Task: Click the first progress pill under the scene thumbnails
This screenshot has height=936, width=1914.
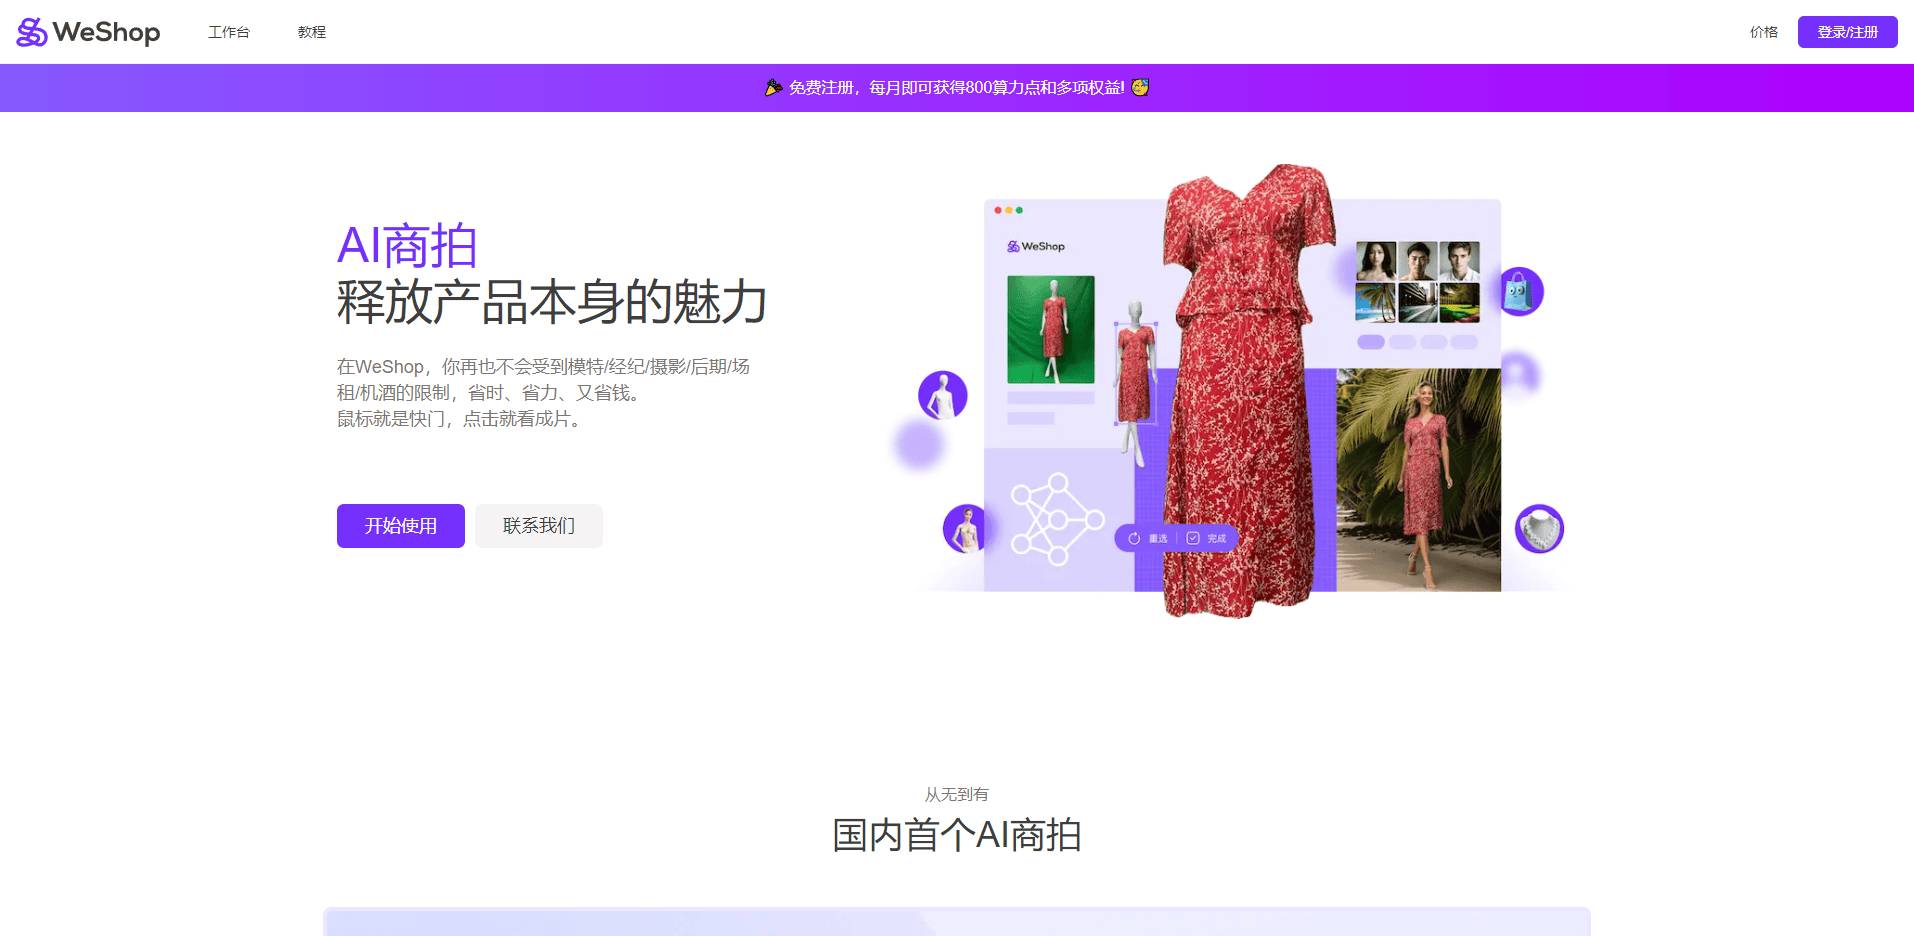Action: point(1370,340)
